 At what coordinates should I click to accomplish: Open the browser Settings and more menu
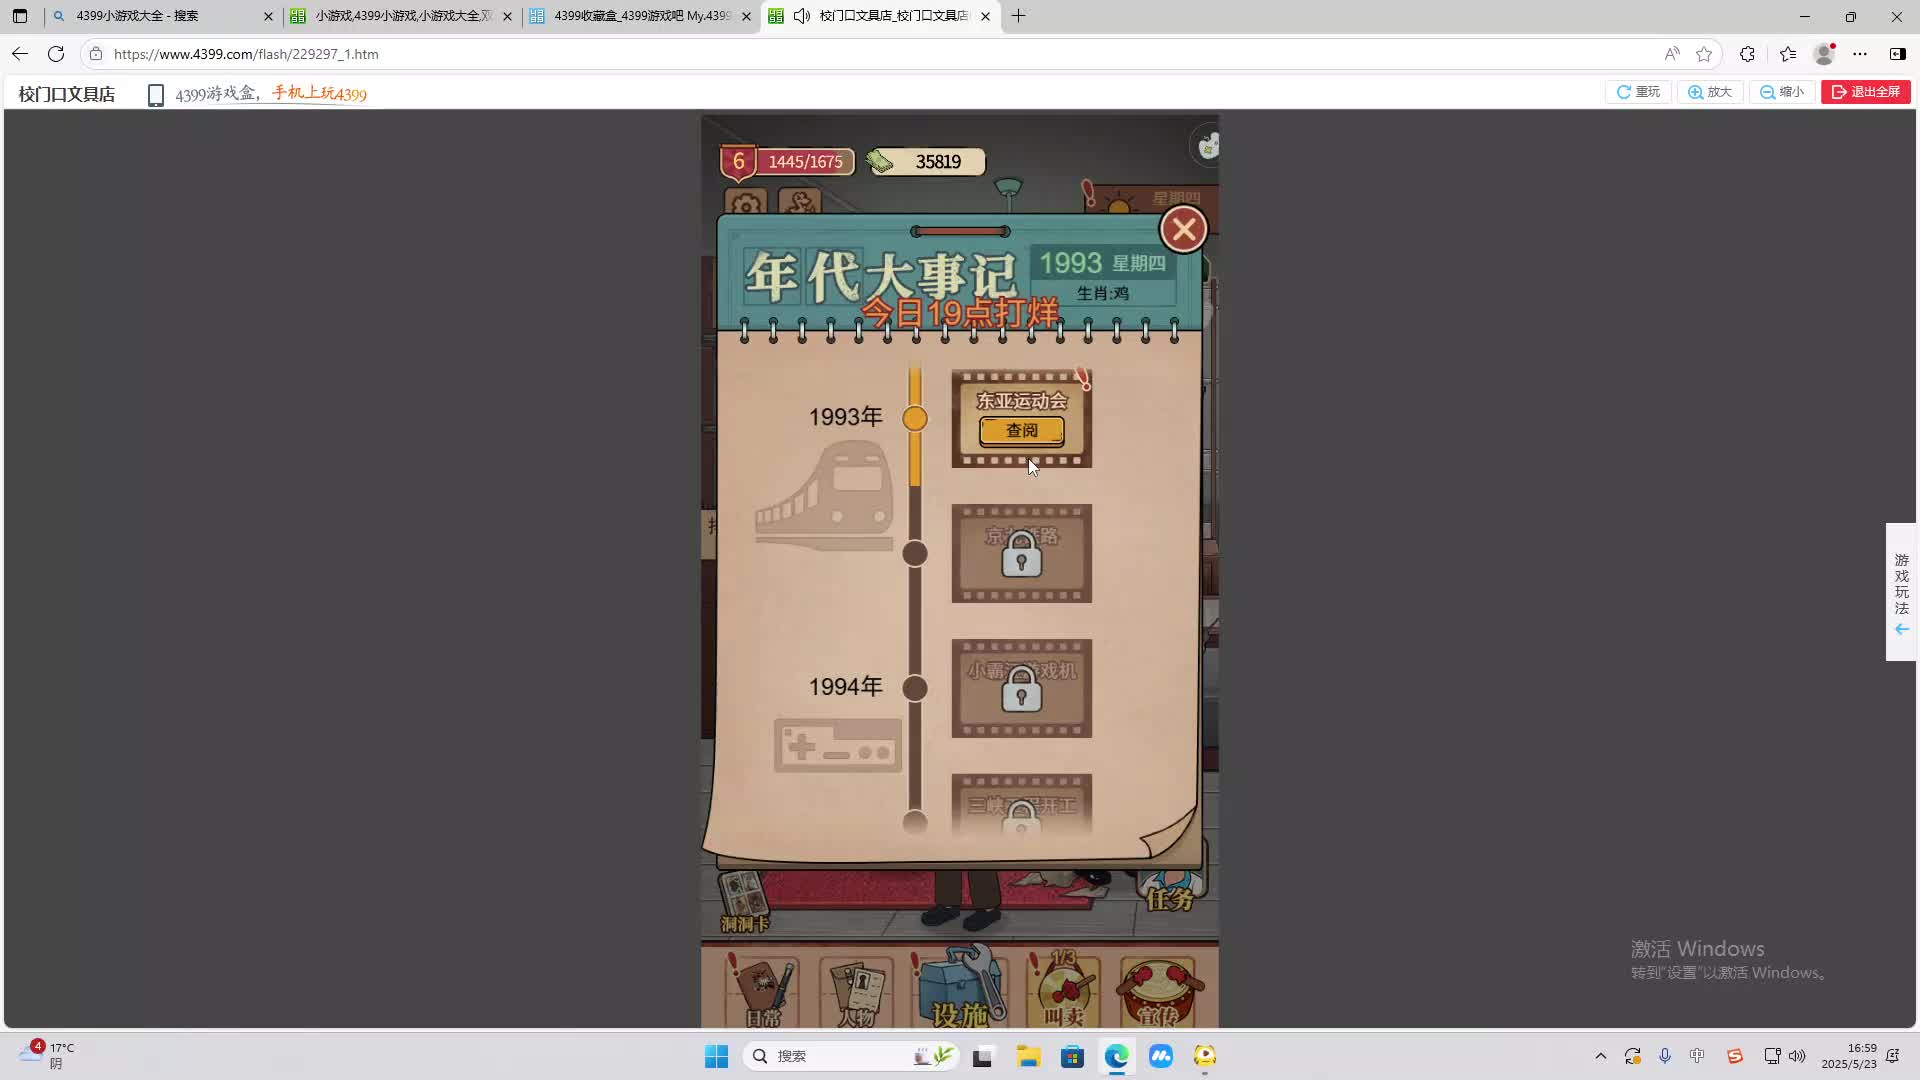pos(1862,54)
